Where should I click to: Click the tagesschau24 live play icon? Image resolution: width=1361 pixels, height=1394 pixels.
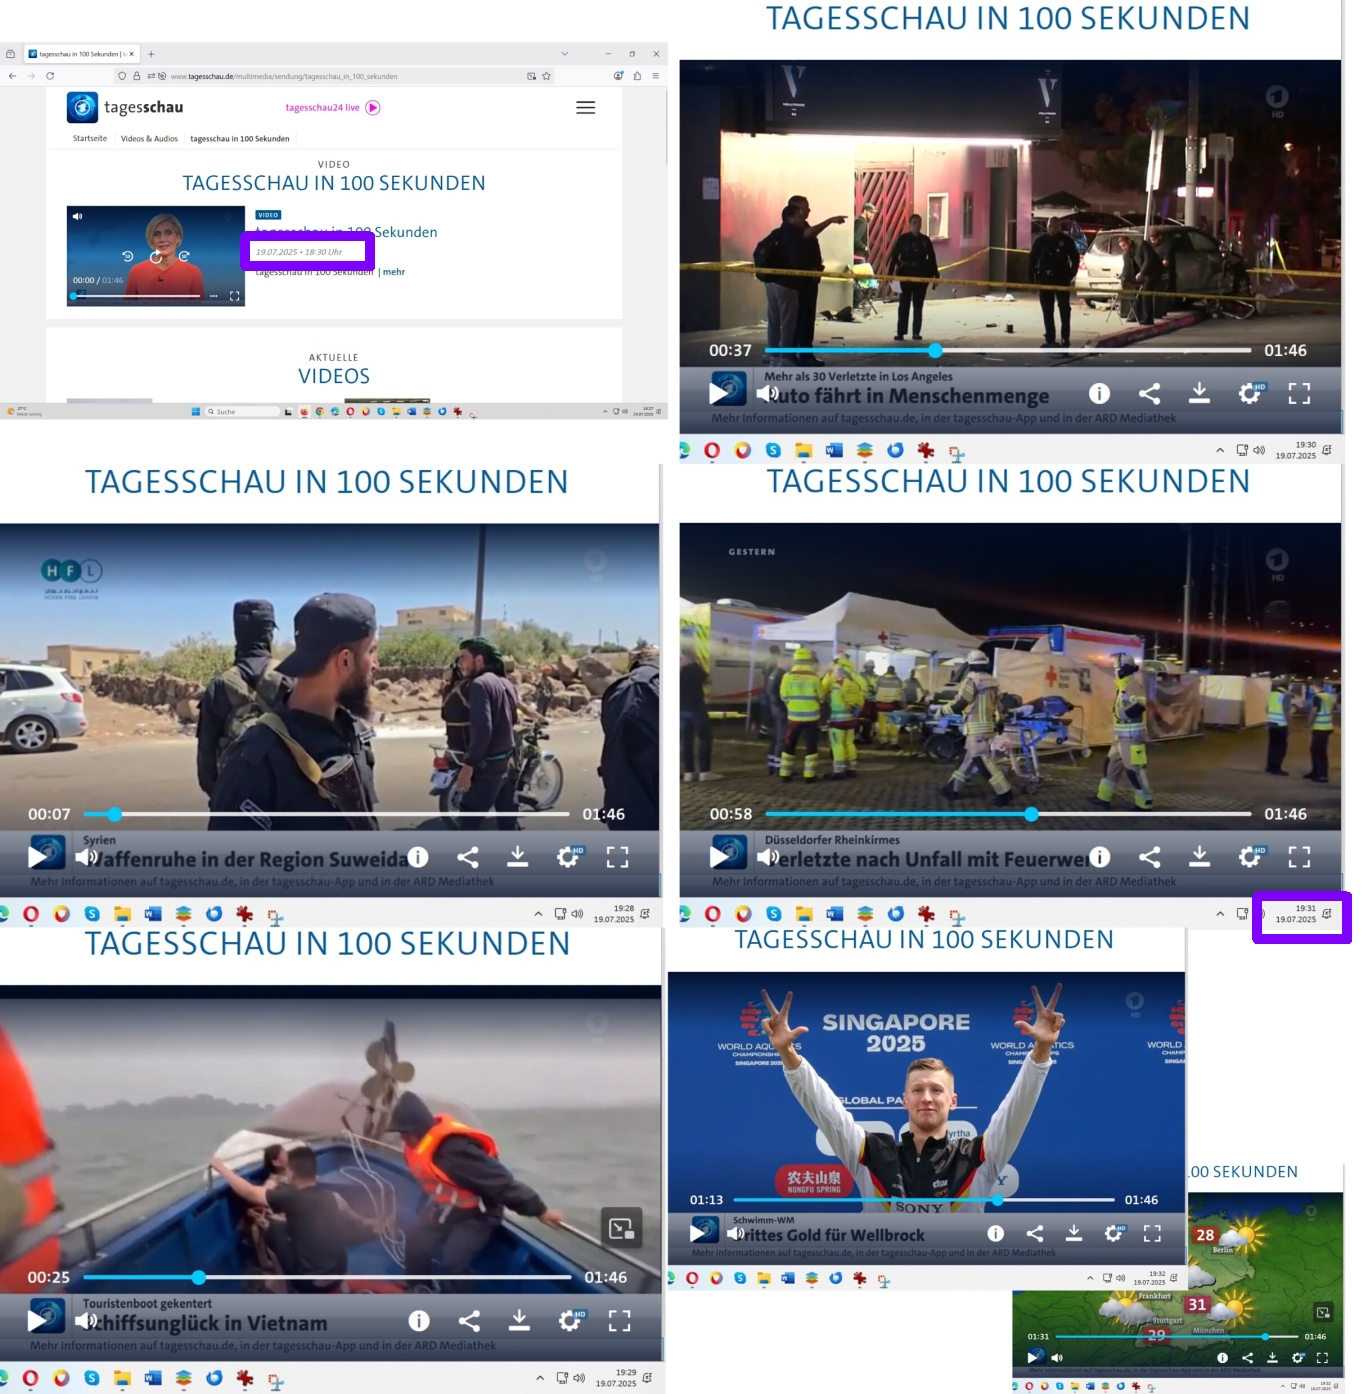pyautogui.click(x=373, y=108)
